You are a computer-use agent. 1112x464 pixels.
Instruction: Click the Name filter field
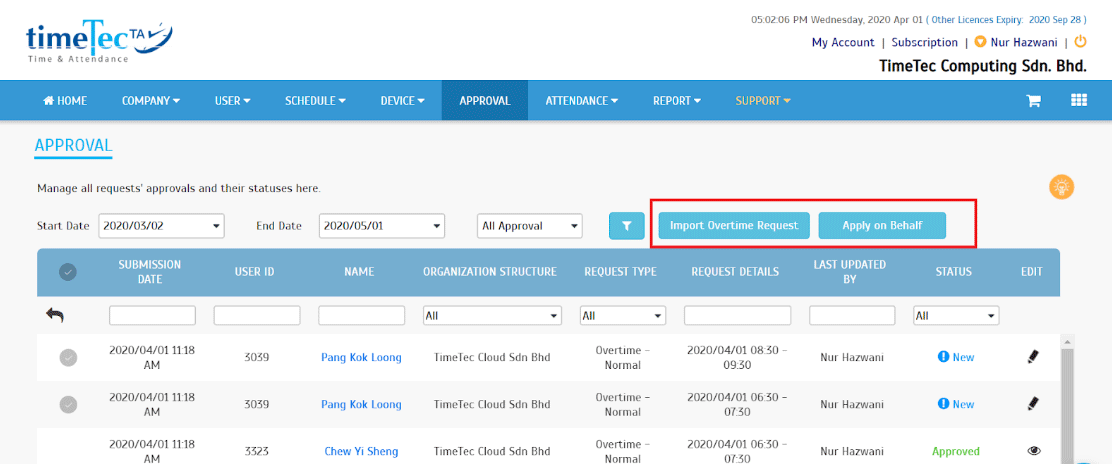tap(362, 316)
